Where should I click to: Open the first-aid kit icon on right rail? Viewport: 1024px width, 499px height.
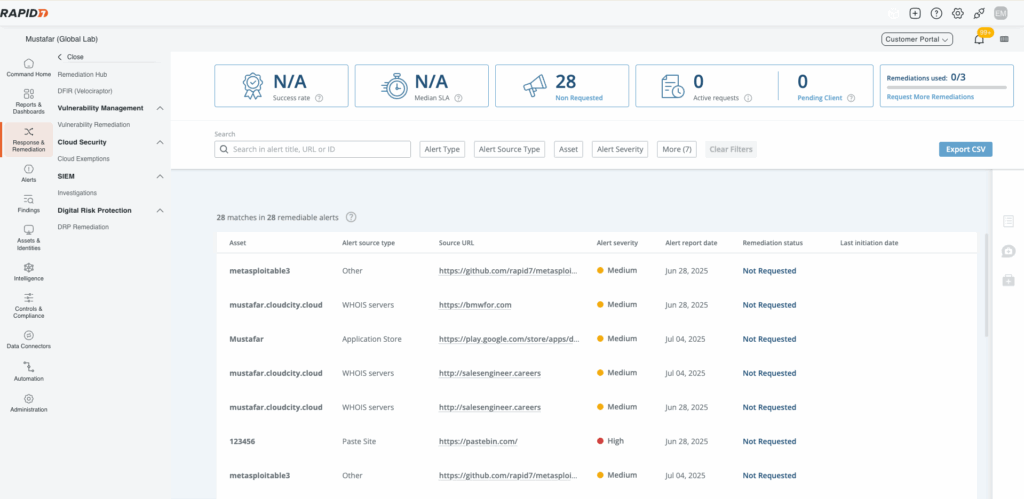click(x=1008, y=280)
